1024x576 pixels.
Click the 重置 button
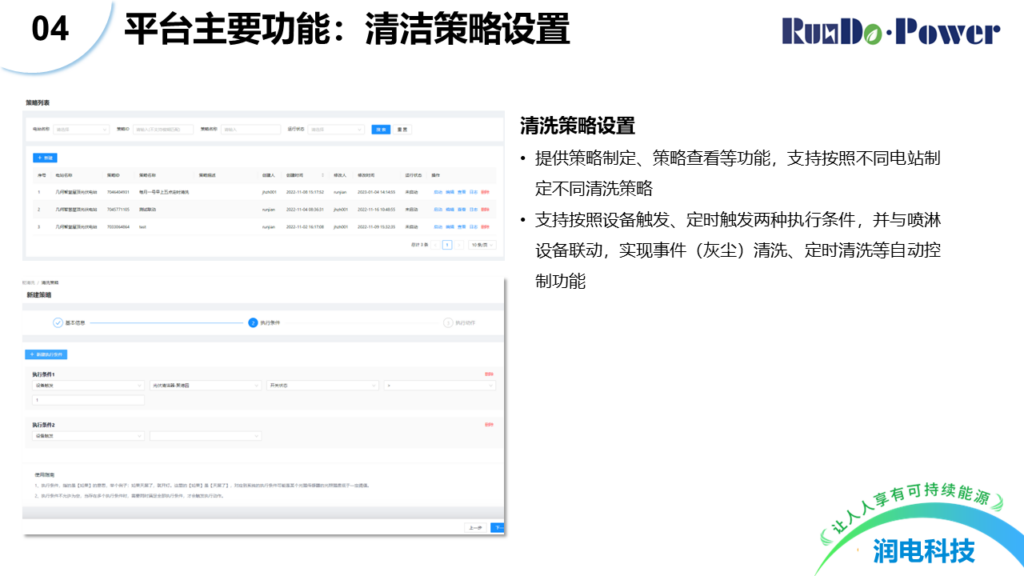pos(402,129)
